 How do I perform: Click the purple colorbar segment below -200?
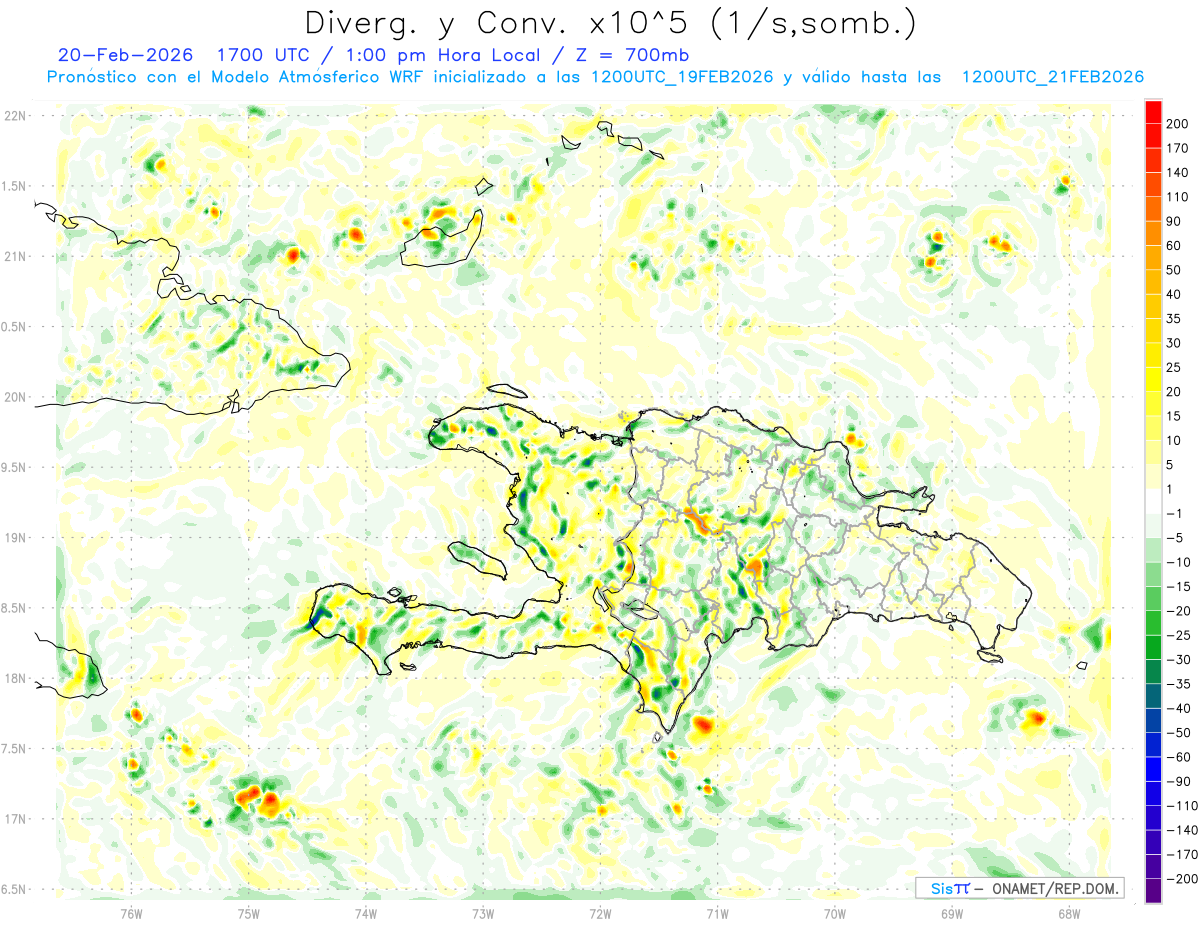click(x=1153, y=891)
